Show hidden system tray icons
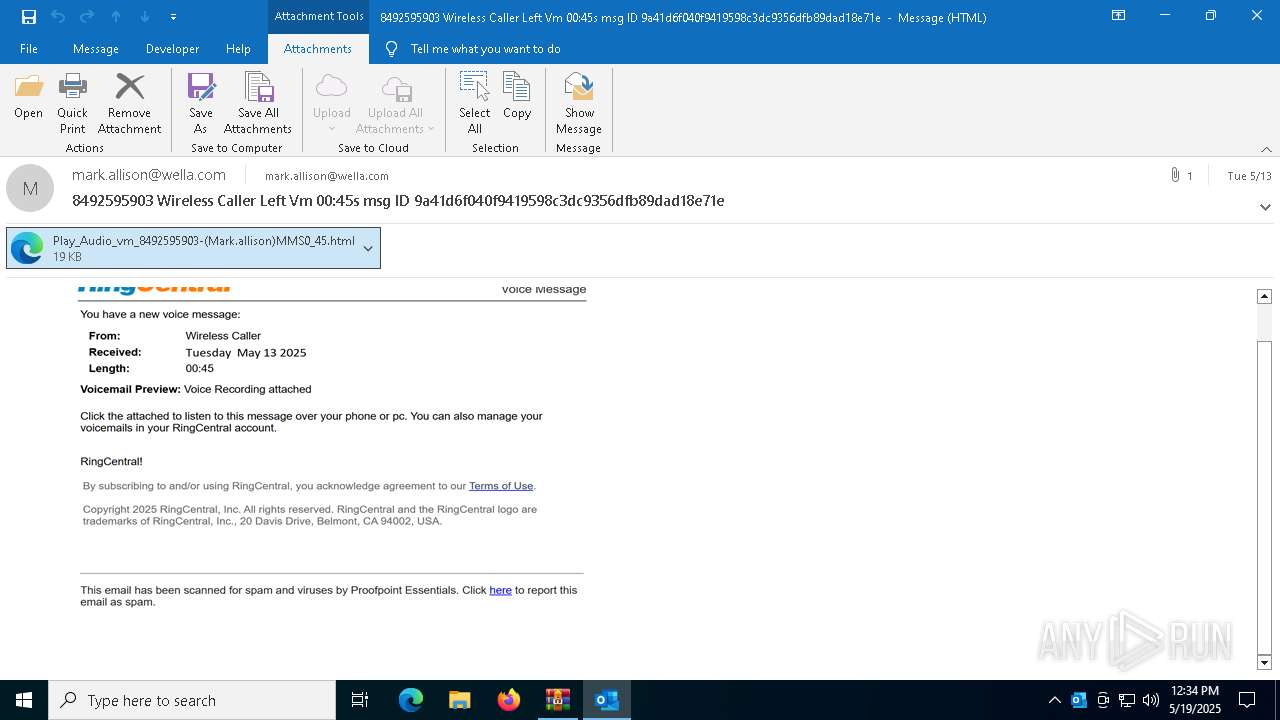Image resolution: width=1280 pixels, height=720 pixels. (x=1055, y=700)
